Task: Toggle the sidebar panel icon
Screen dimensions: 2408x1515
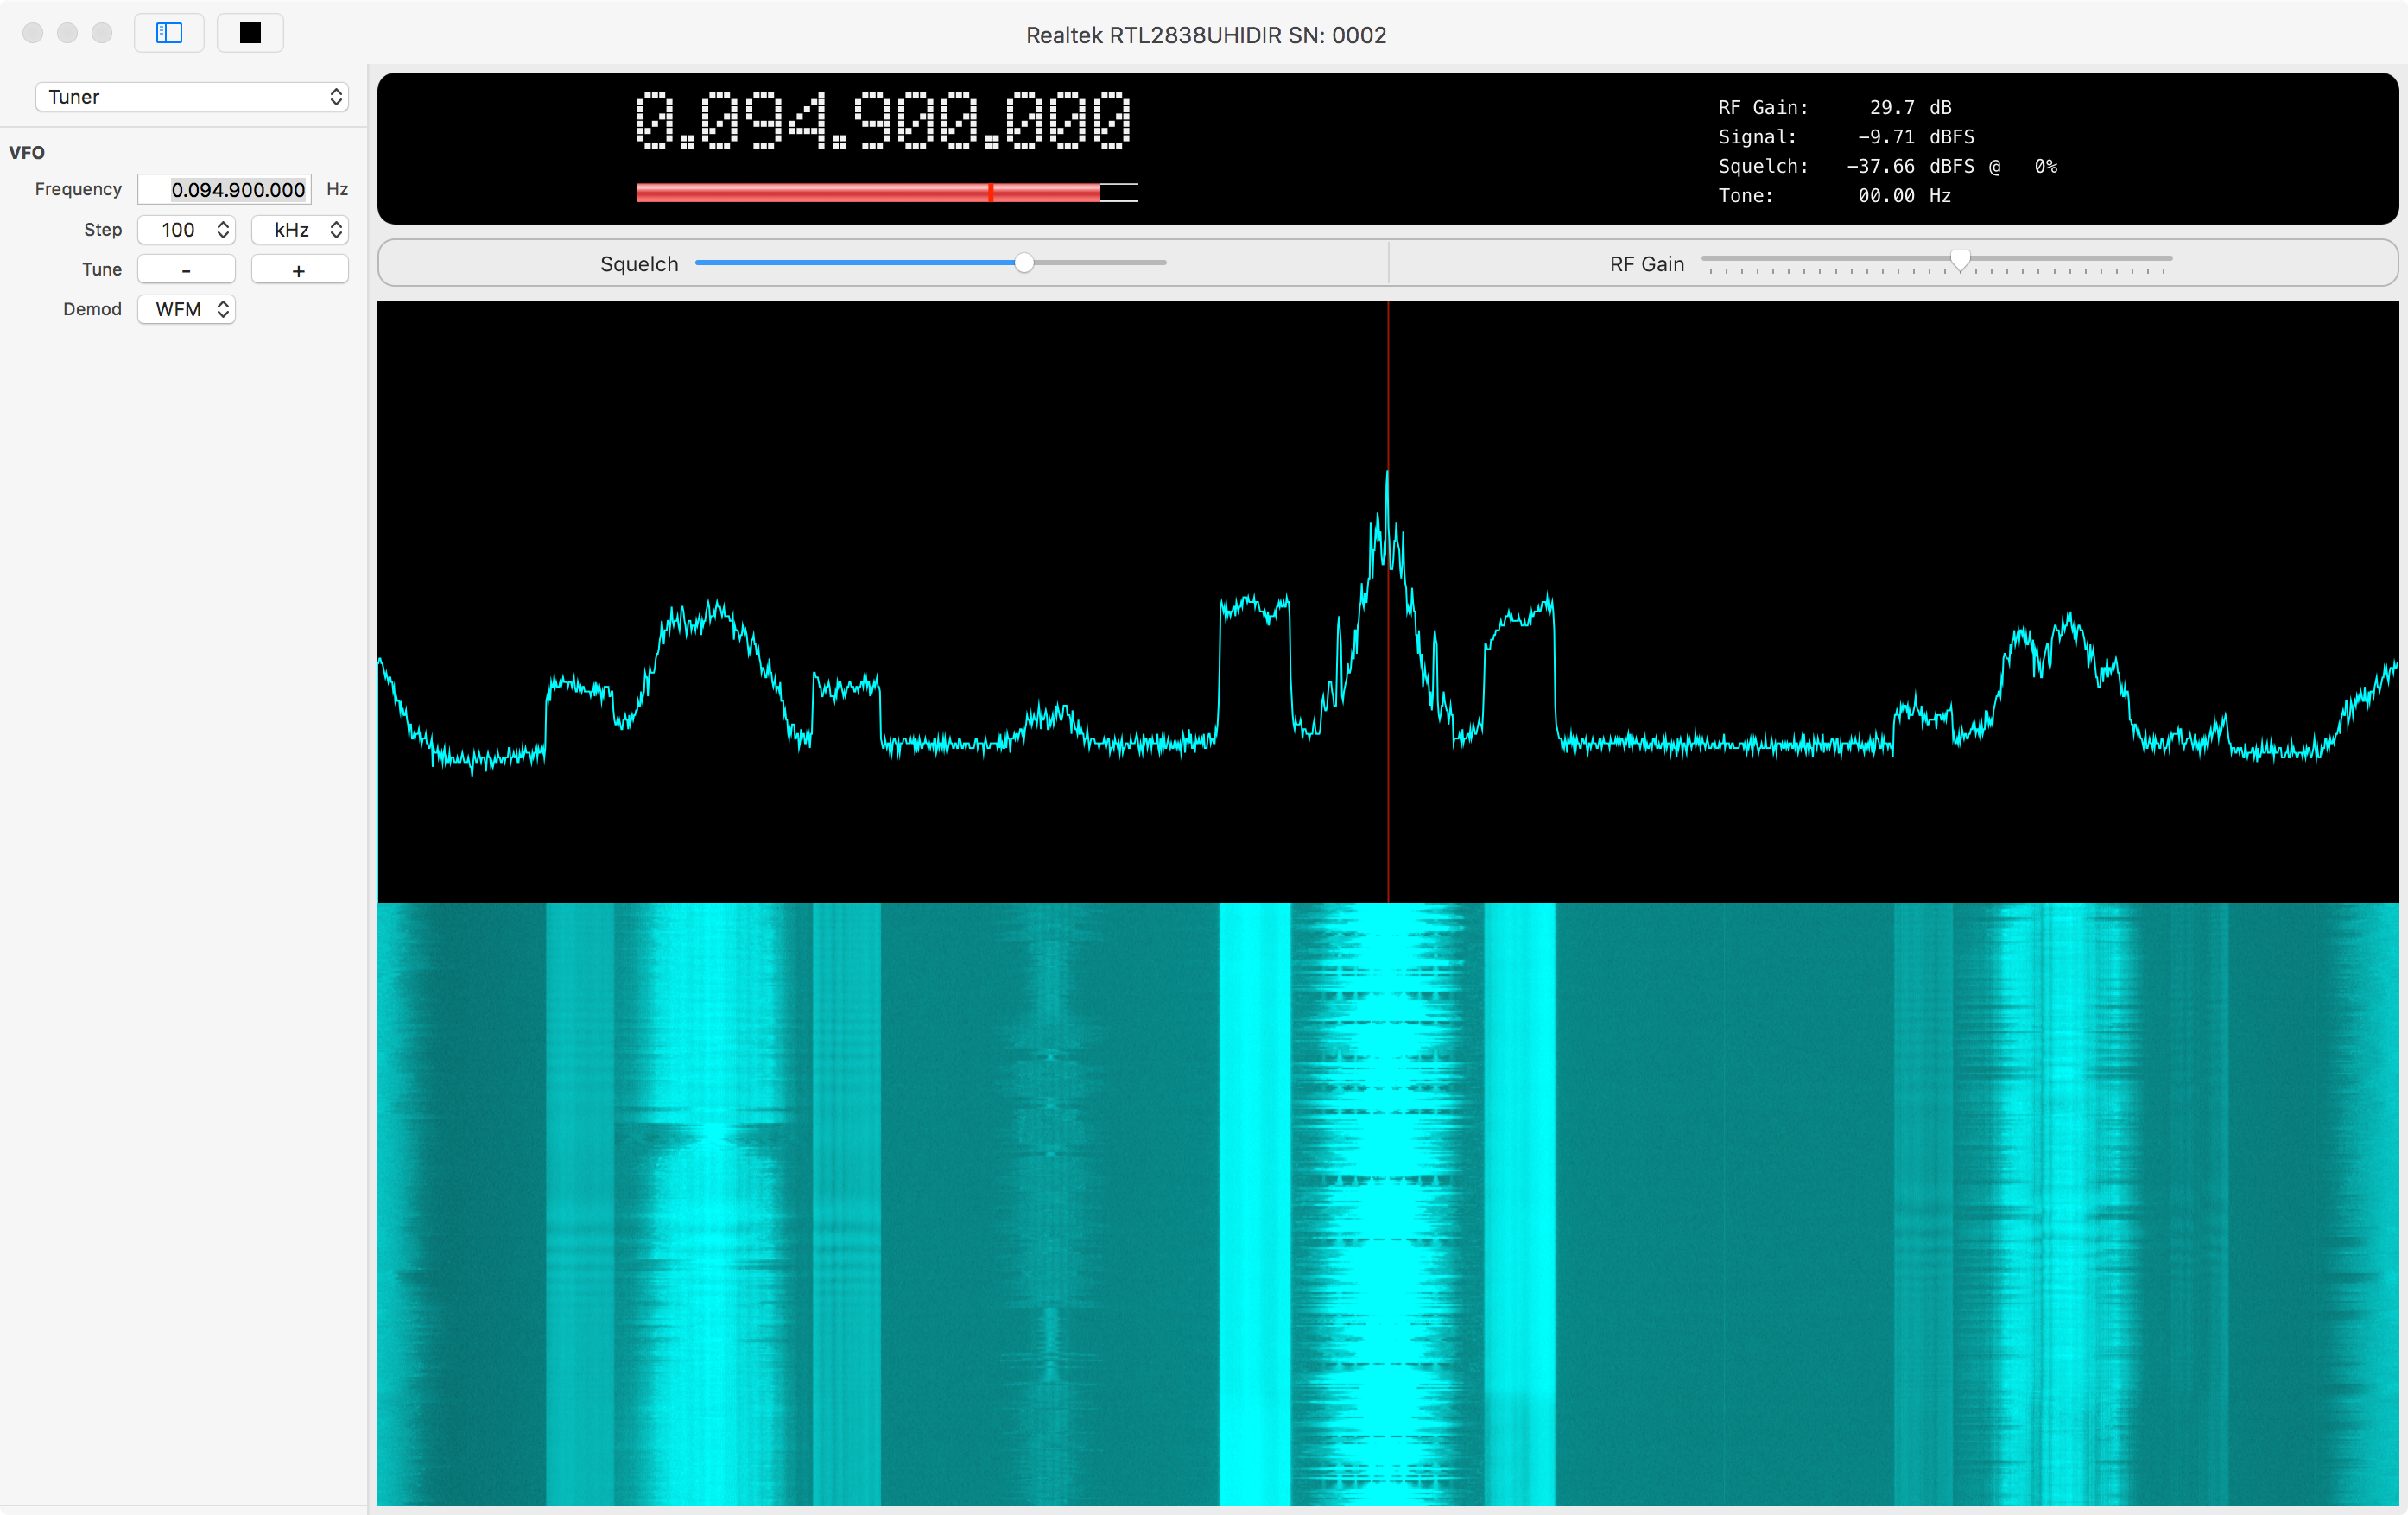Action: [x=169, y=33]
